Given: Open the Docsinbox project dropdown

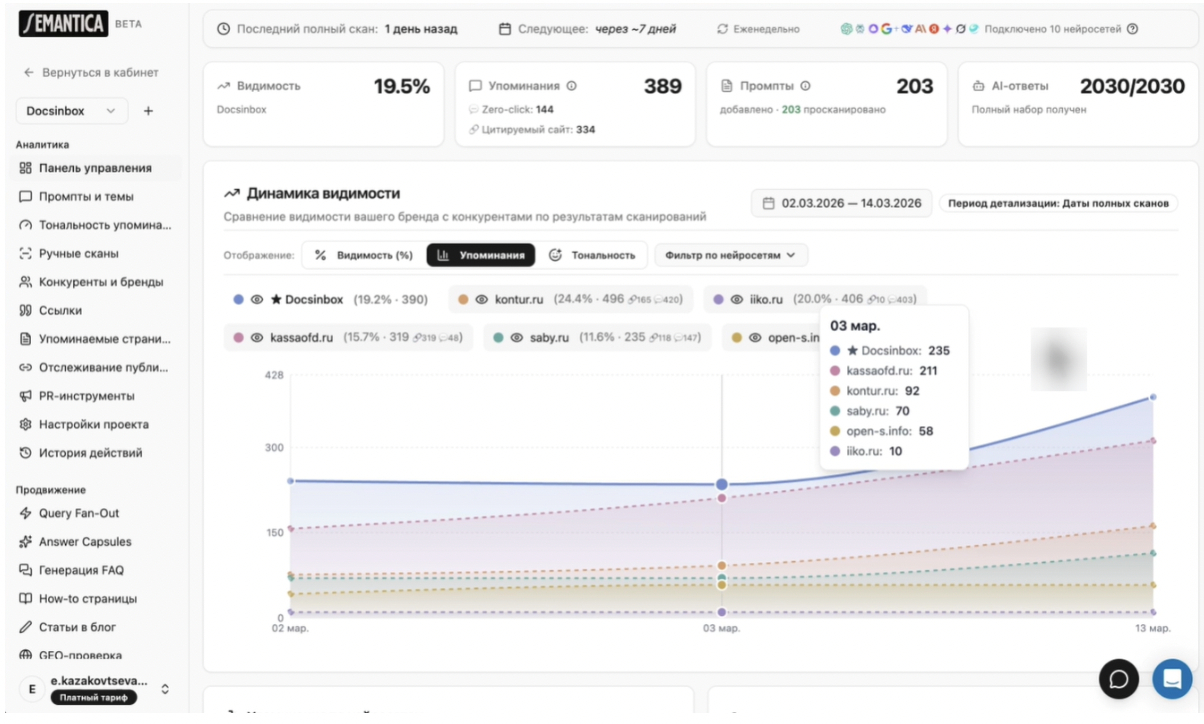Looking at the screenshot, I should 72,111.
